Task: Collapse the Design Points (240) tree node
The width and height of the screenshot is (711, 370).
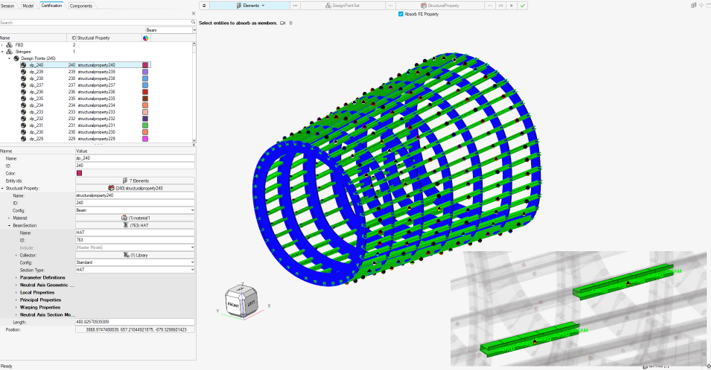Action: 9,58
